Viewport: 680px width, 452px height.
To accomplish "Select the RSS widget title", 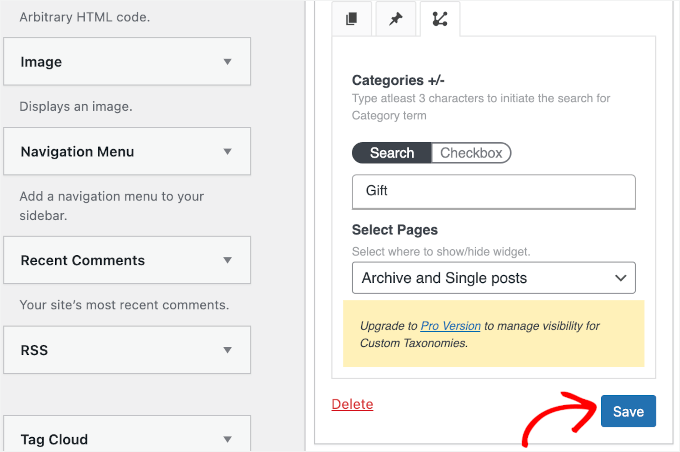I will pos(34,350).
